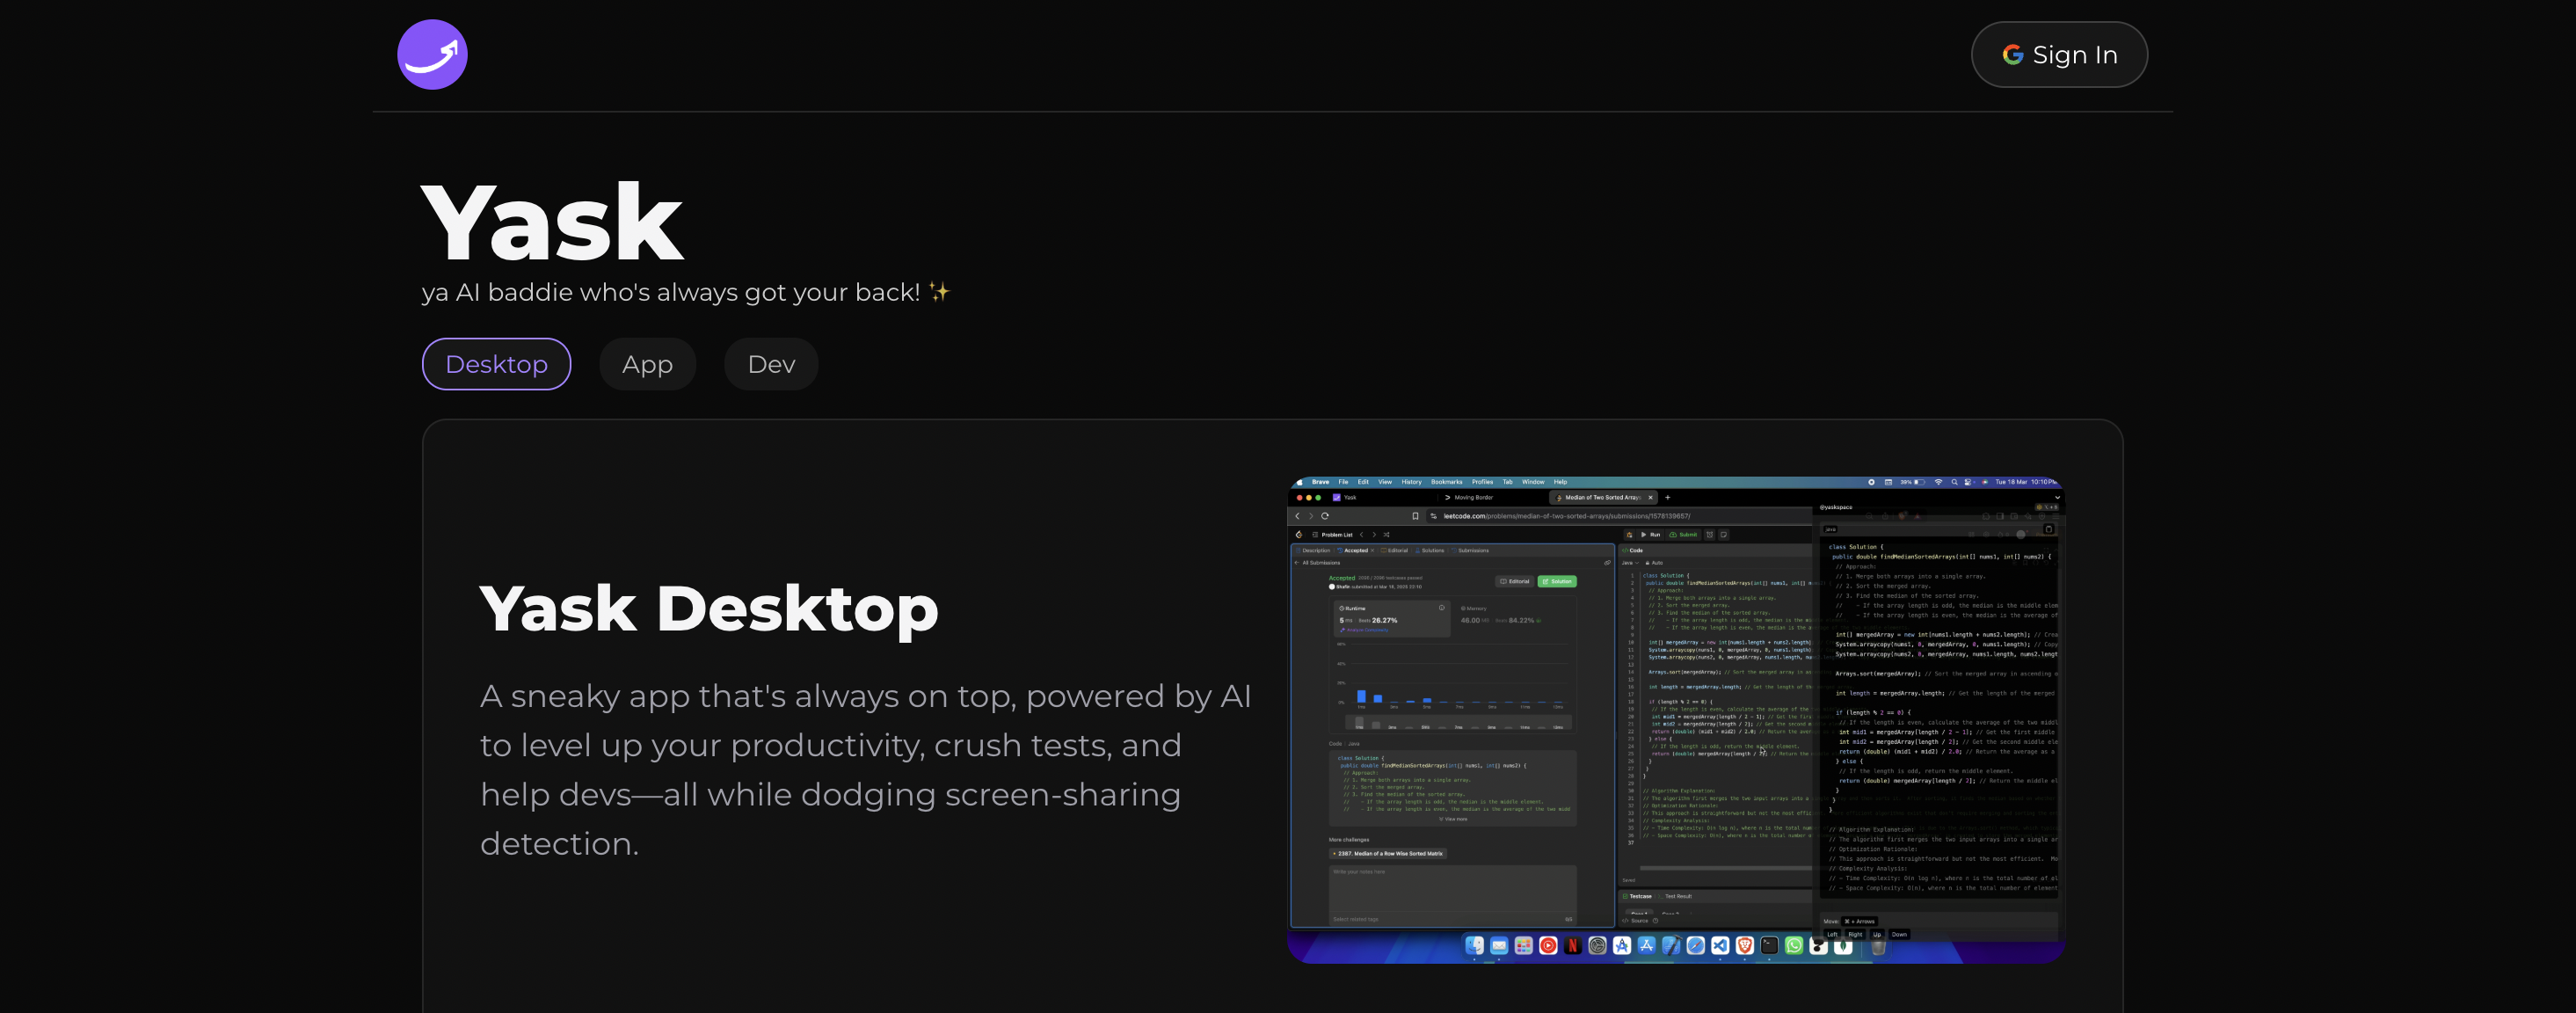The height and width of the screenshot is (1013, 2576).
Task: Open the Dev tab
Action: tap(771, 364)
